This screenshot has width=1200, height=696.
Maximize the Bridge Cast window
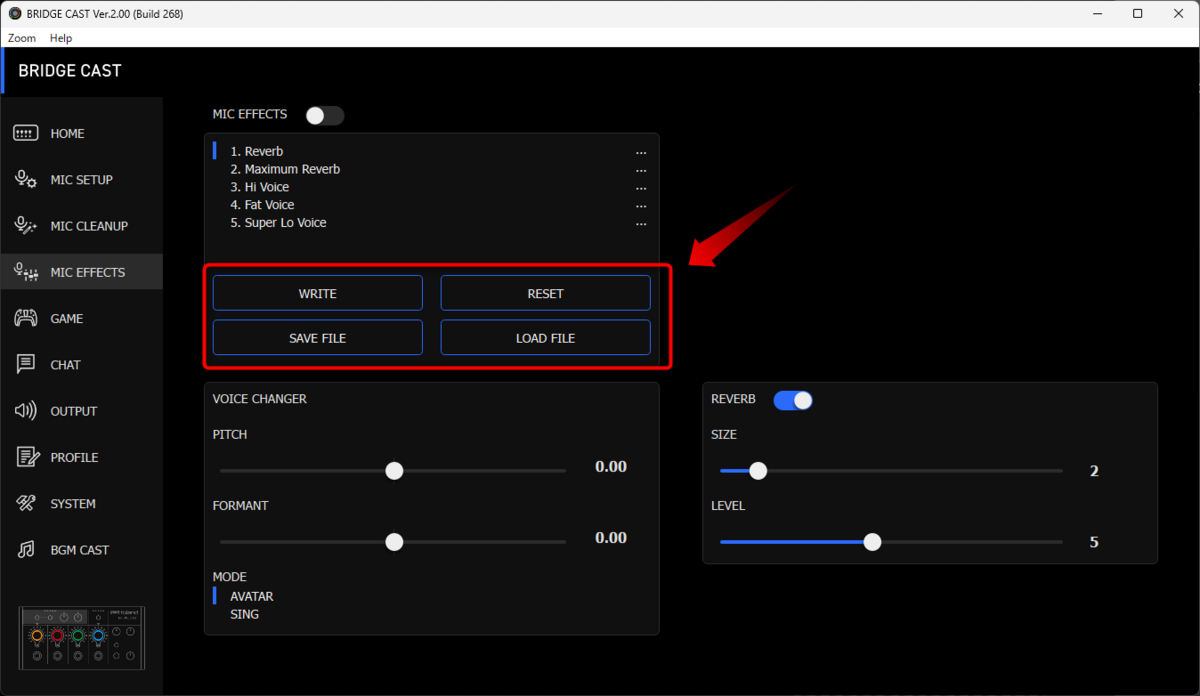click(x=1137, y=14)
